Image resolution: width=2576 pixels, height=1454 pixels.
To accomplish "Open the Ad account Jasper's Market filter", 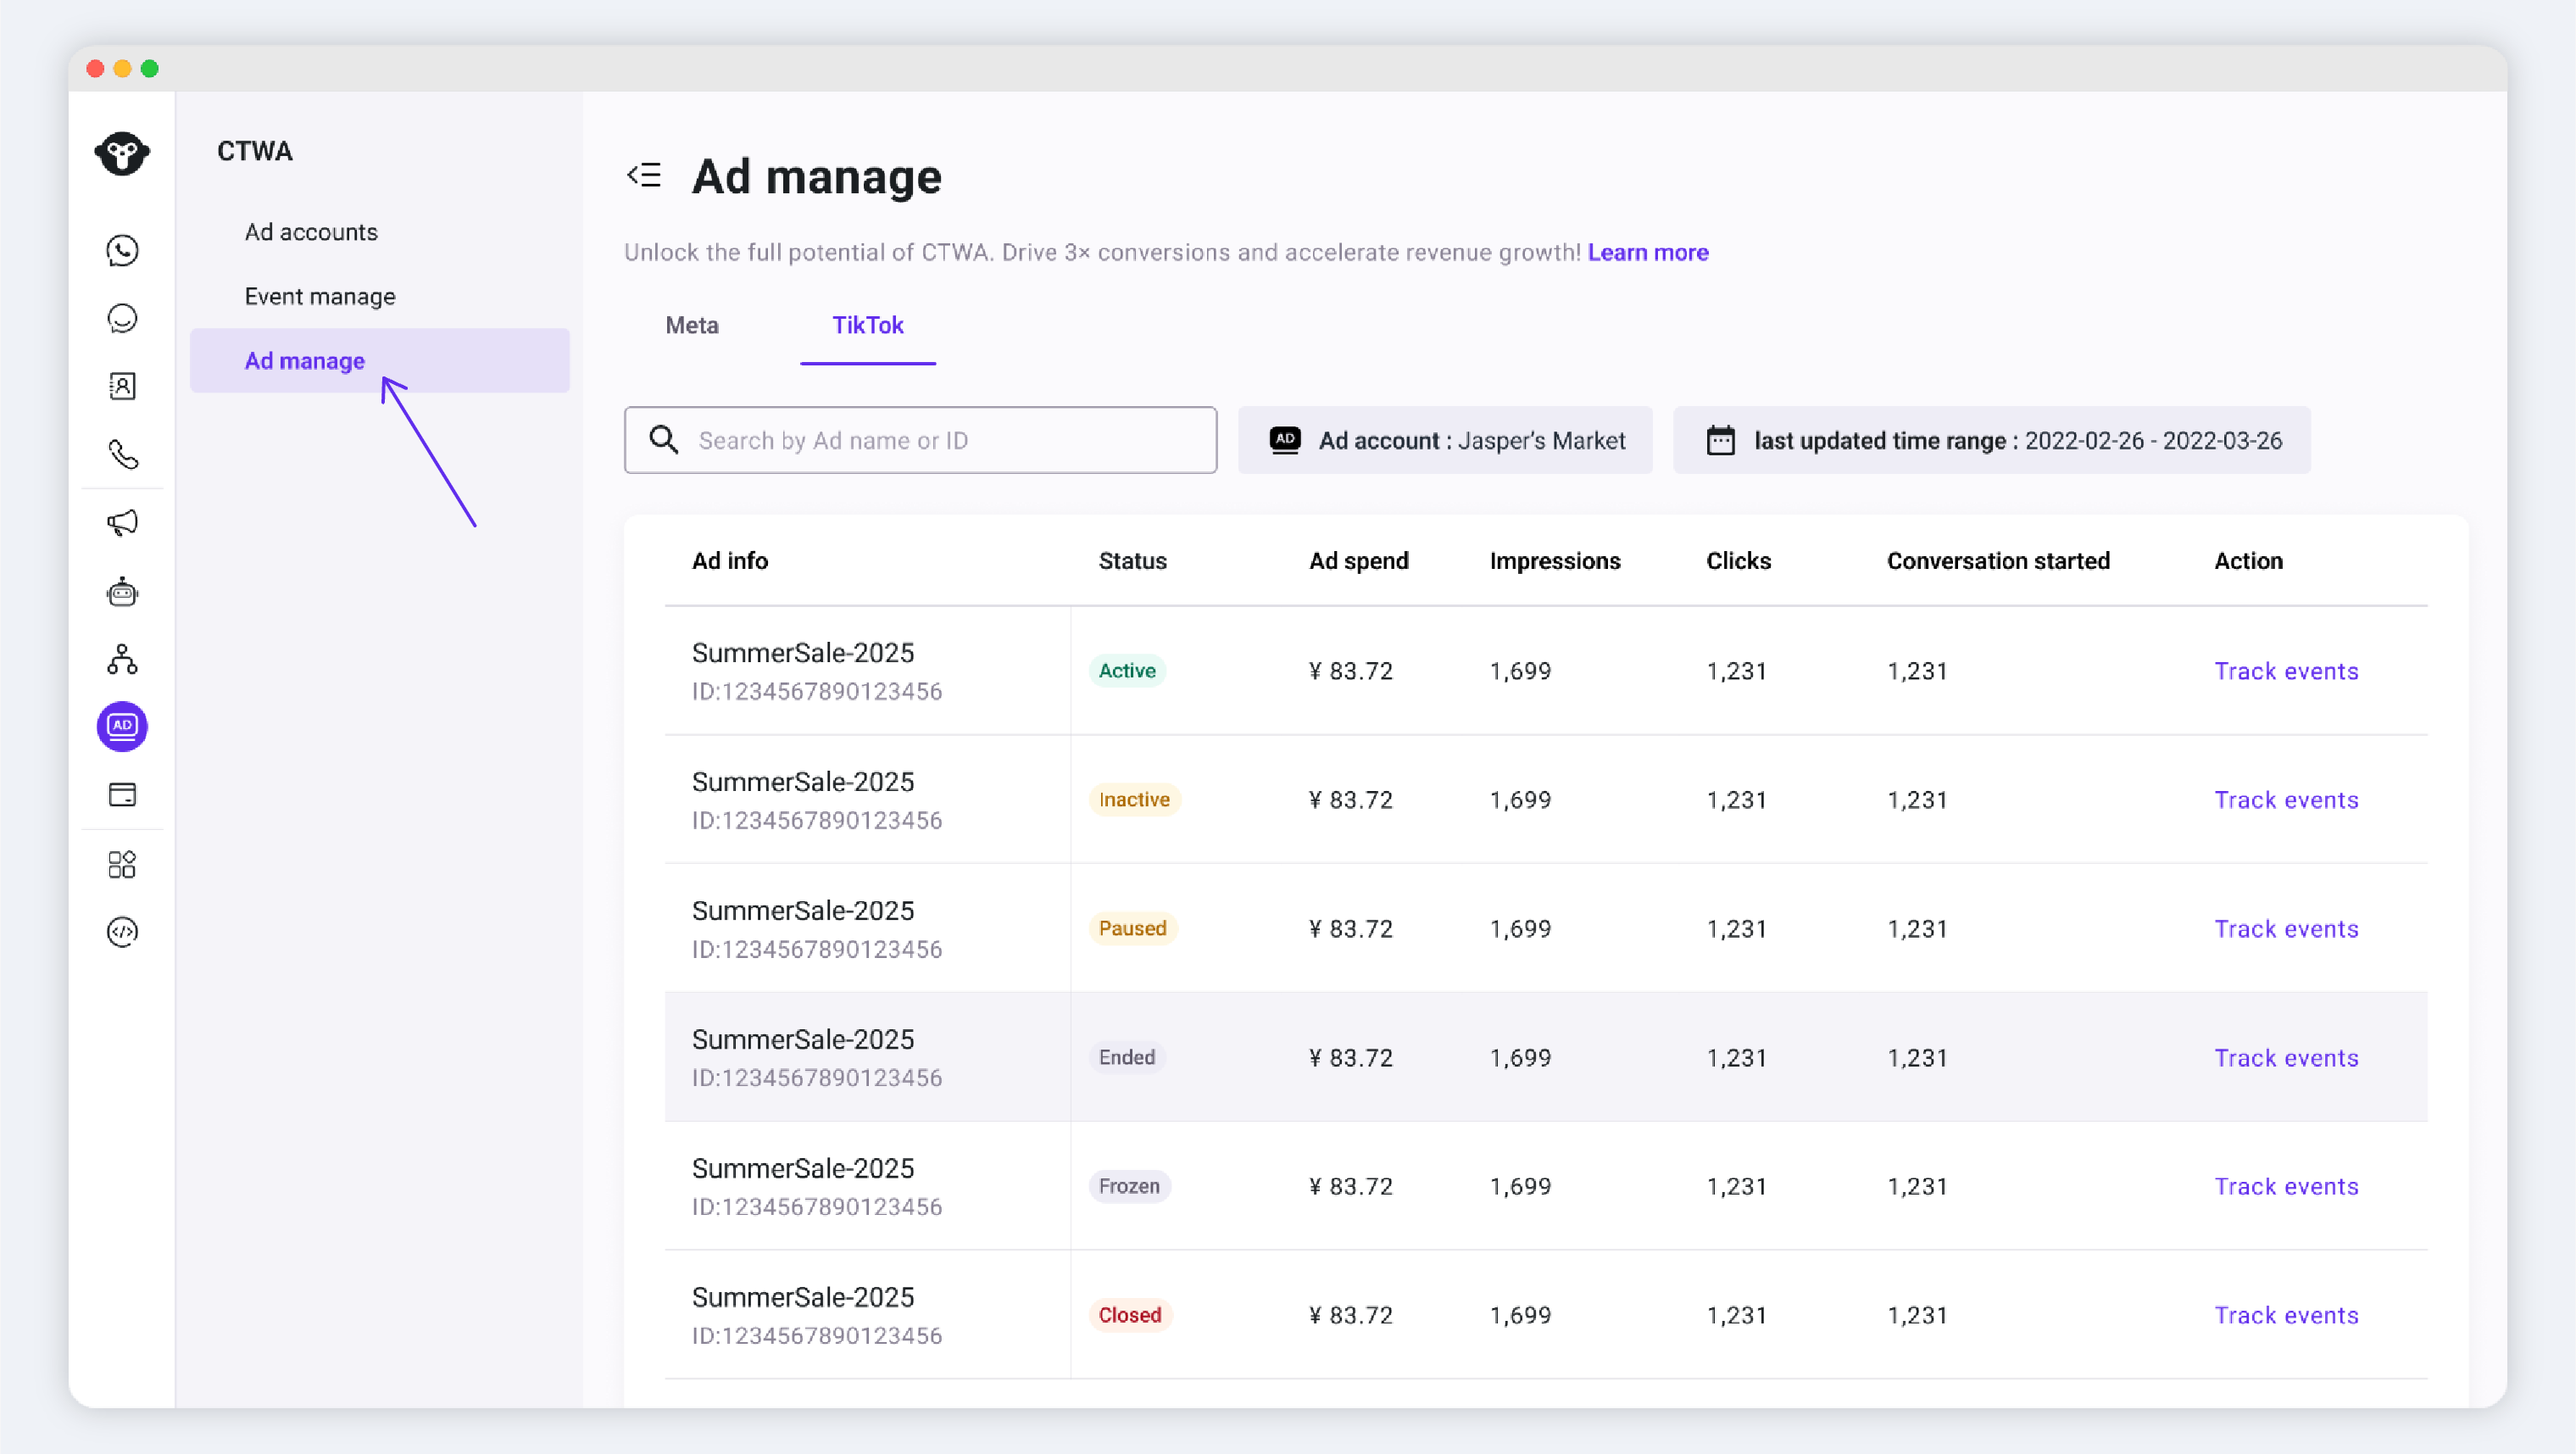I will 1445,440.
